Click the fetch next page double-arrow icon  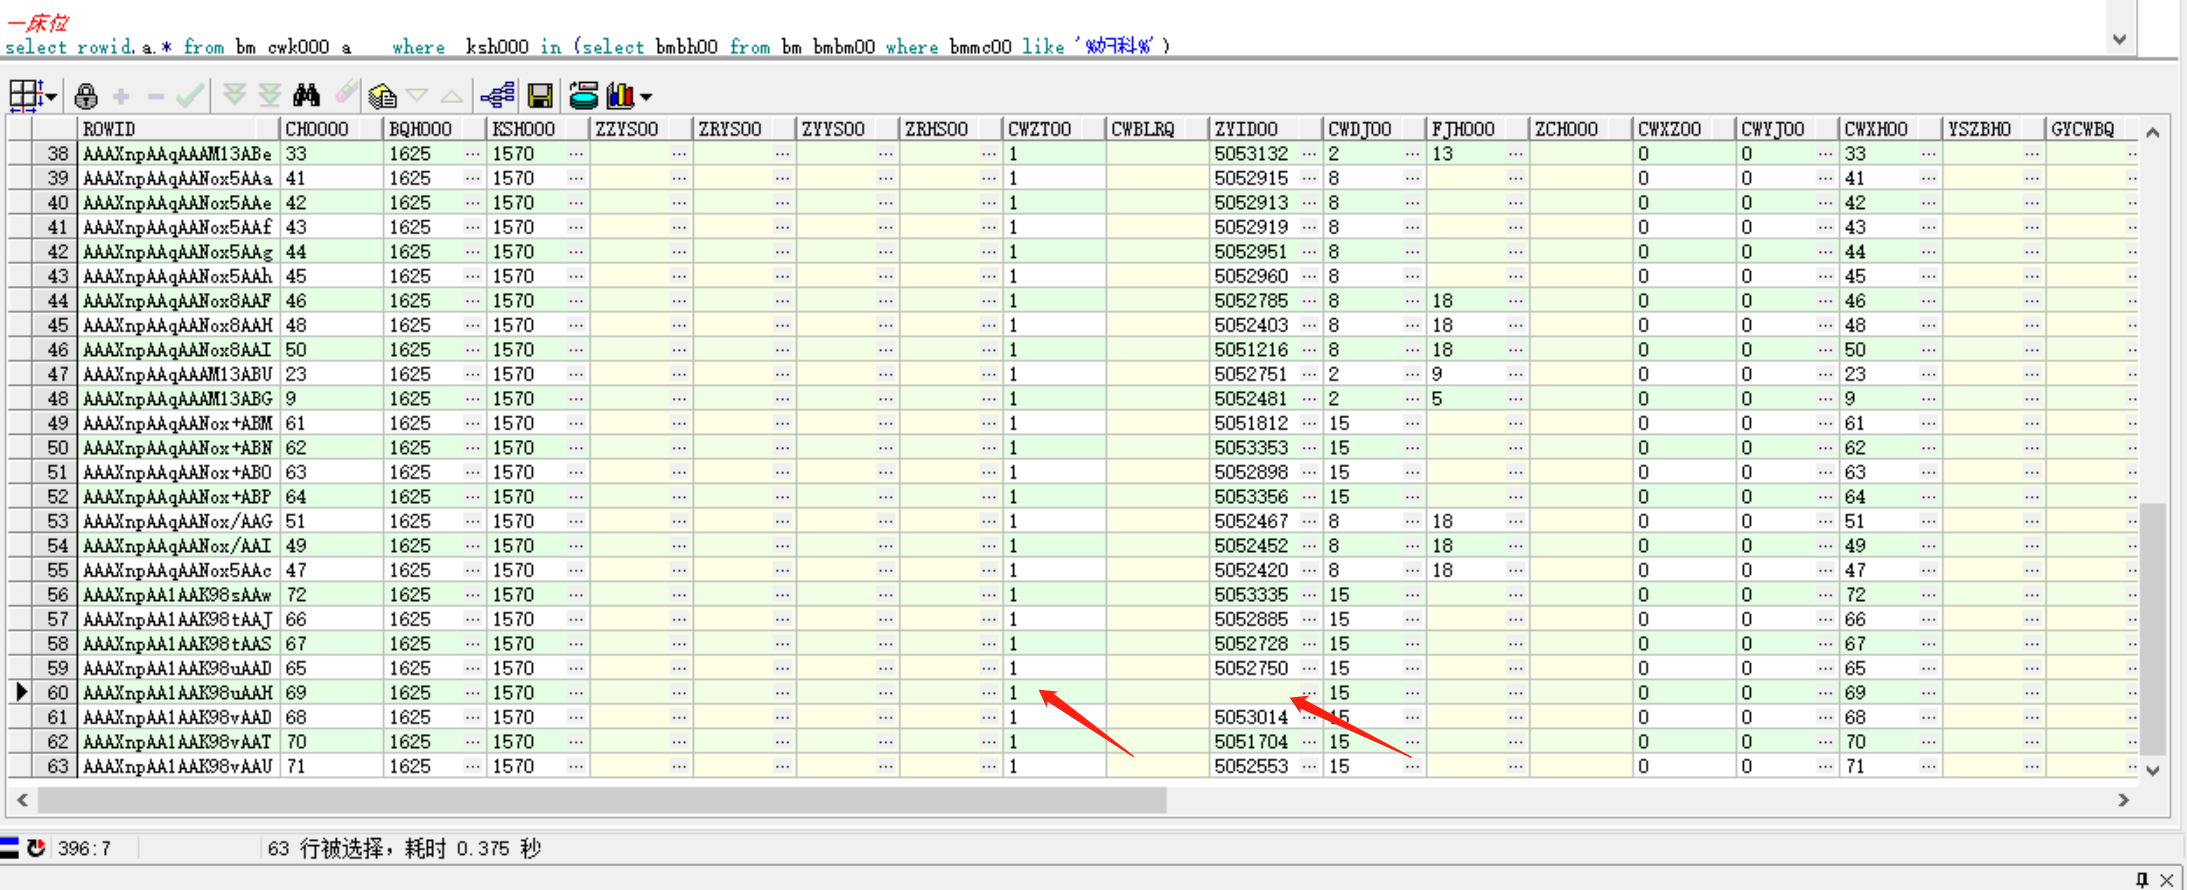pyautogui.click(x=234, y=95)
